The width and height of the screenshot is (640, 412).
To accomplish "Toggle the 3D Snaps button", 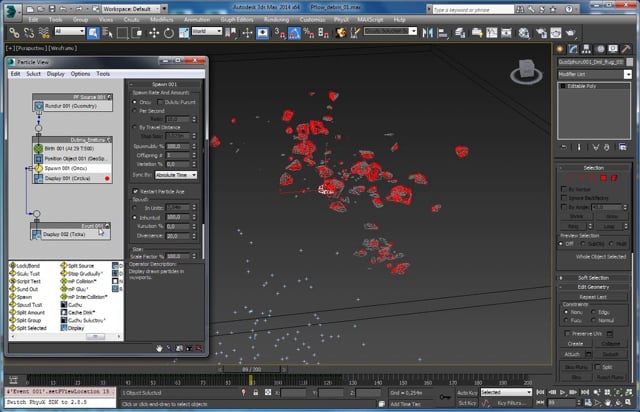I will (280, 33).
